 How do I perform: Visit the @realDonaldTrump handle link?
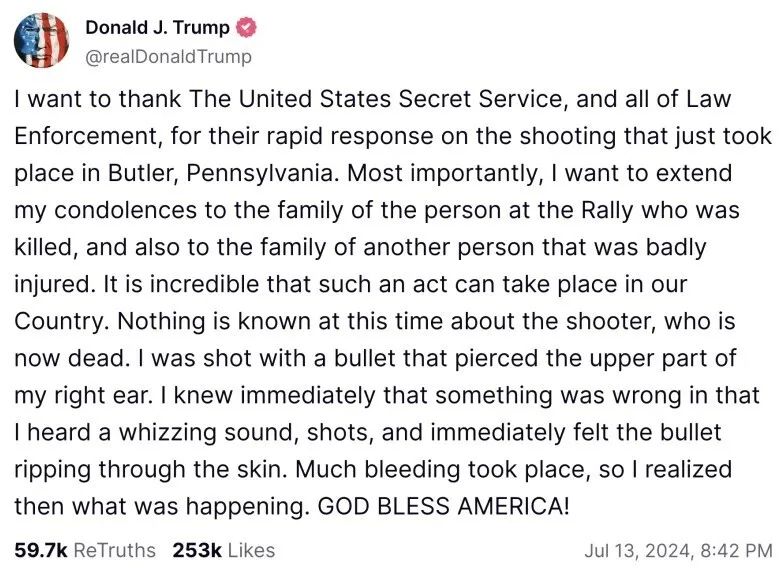tap(169, 57)
